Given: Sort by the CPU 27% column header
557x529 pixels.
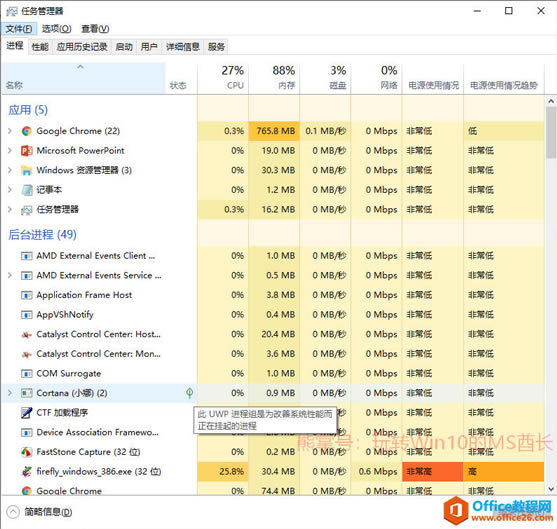Looking at the screenshot, I should 223,79.
